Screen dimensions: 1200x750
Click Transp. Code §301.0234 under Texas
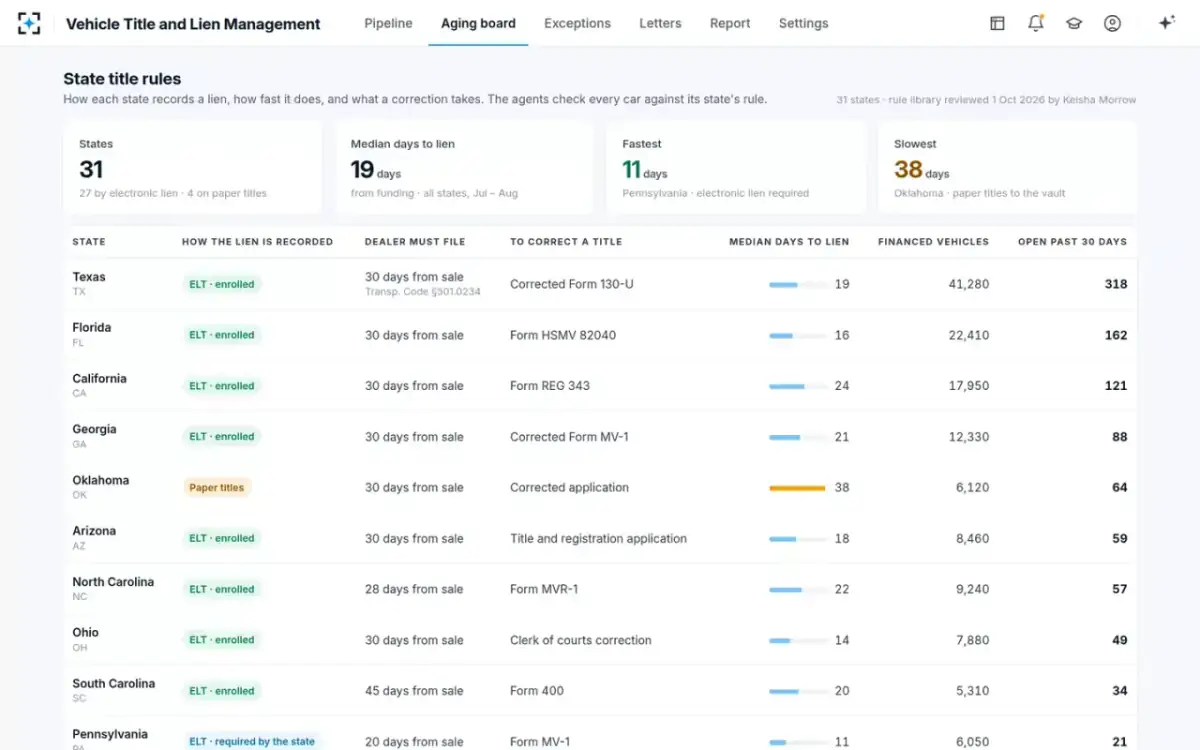tap(423, 292)
